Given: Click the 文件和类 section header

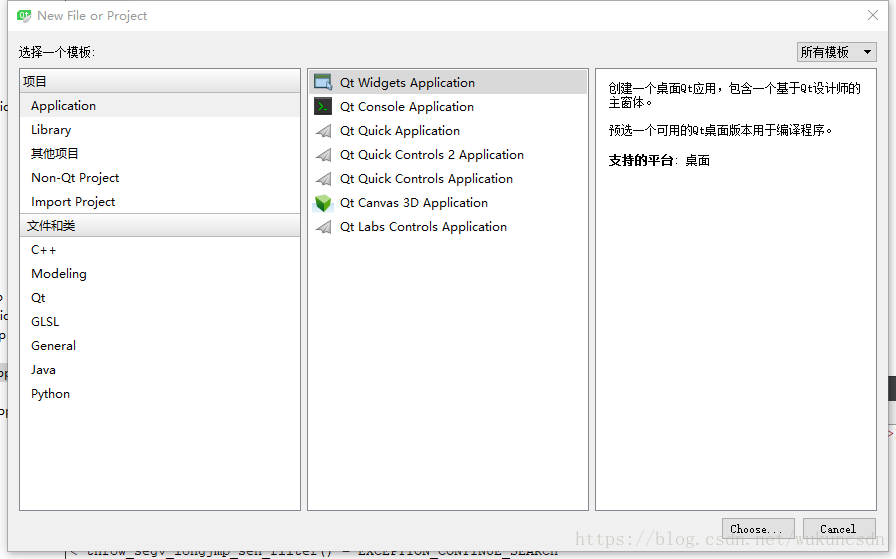Looking at the screenshot, I should [160, 226].
